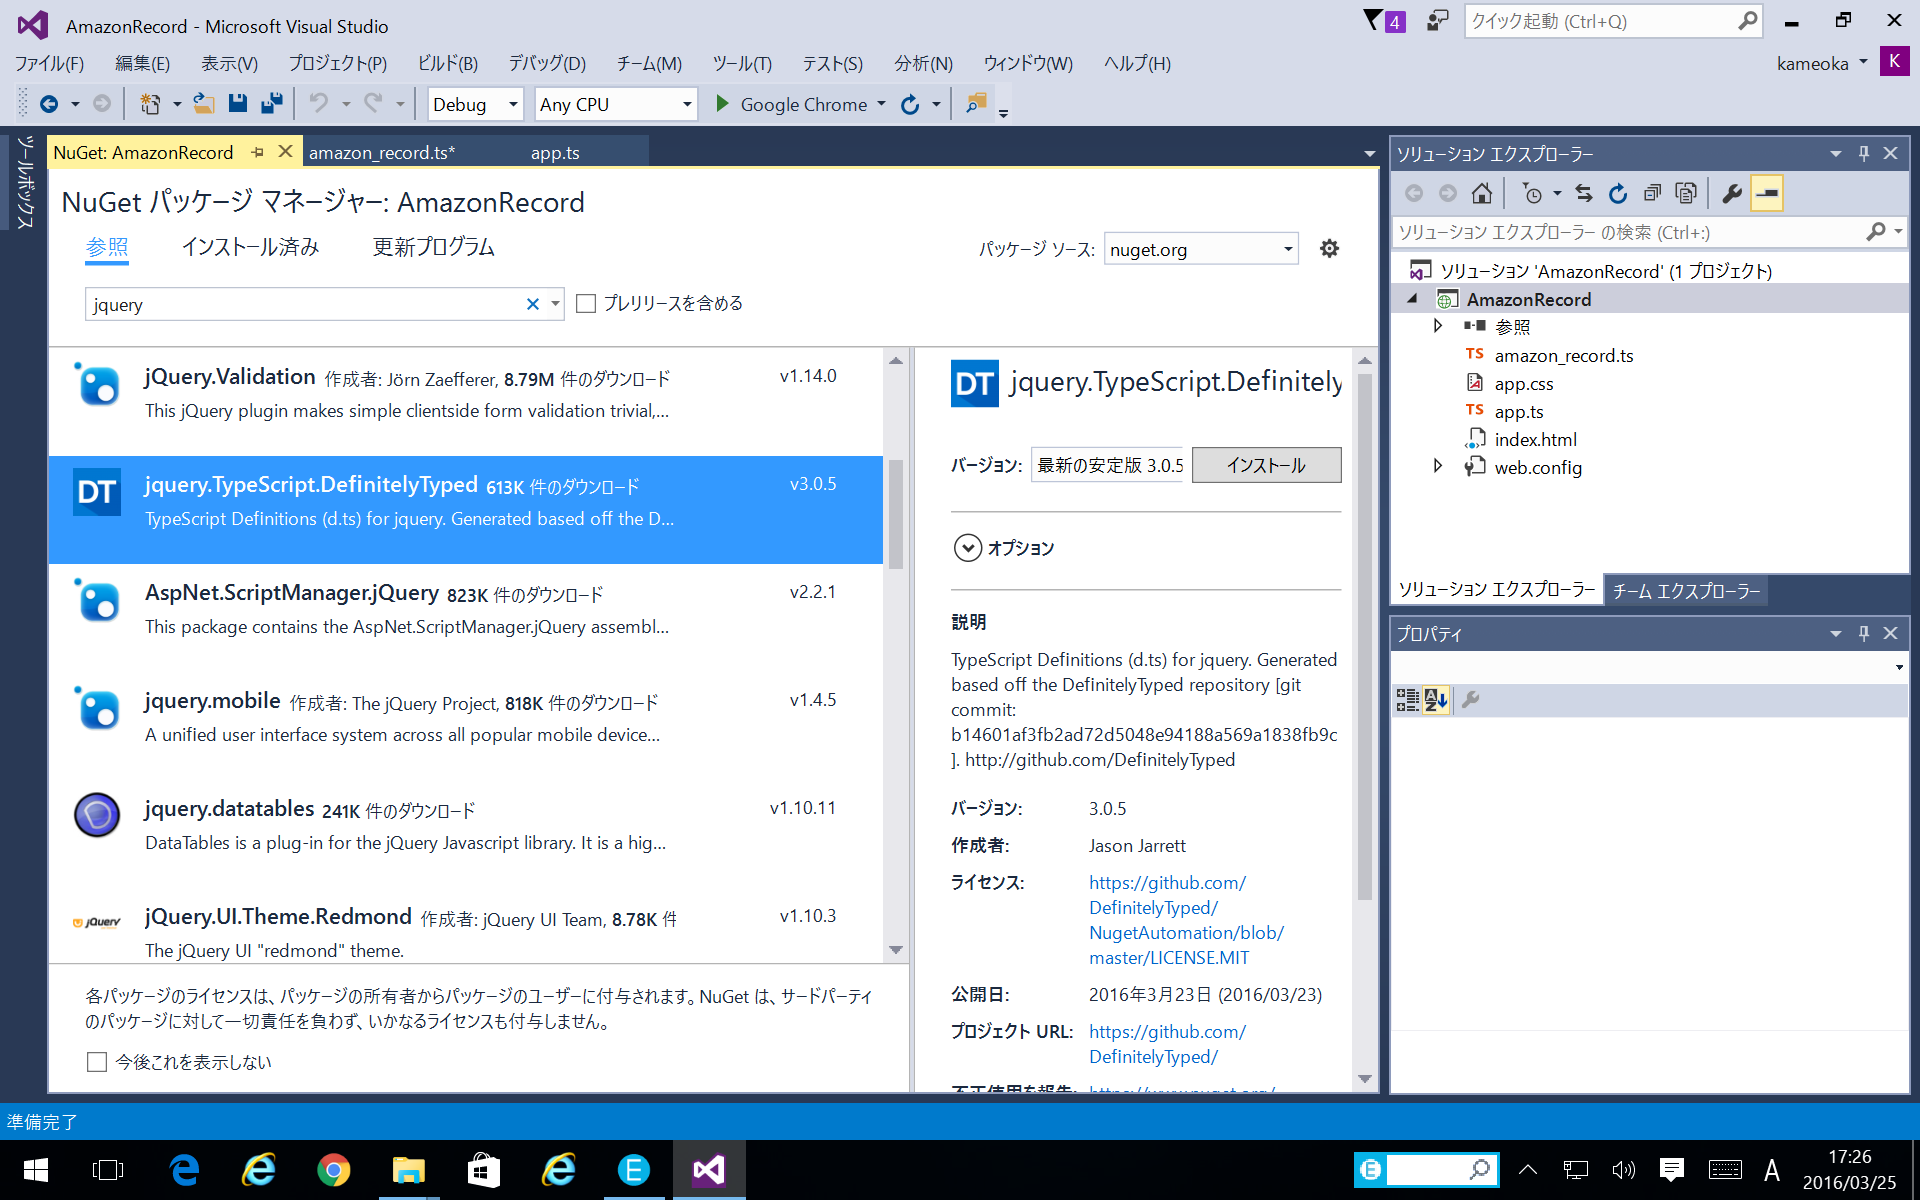Switch to the amazon_record.ts tab
The height and width of the screenshot is (1200, 1920).
[x=381, y=152]
